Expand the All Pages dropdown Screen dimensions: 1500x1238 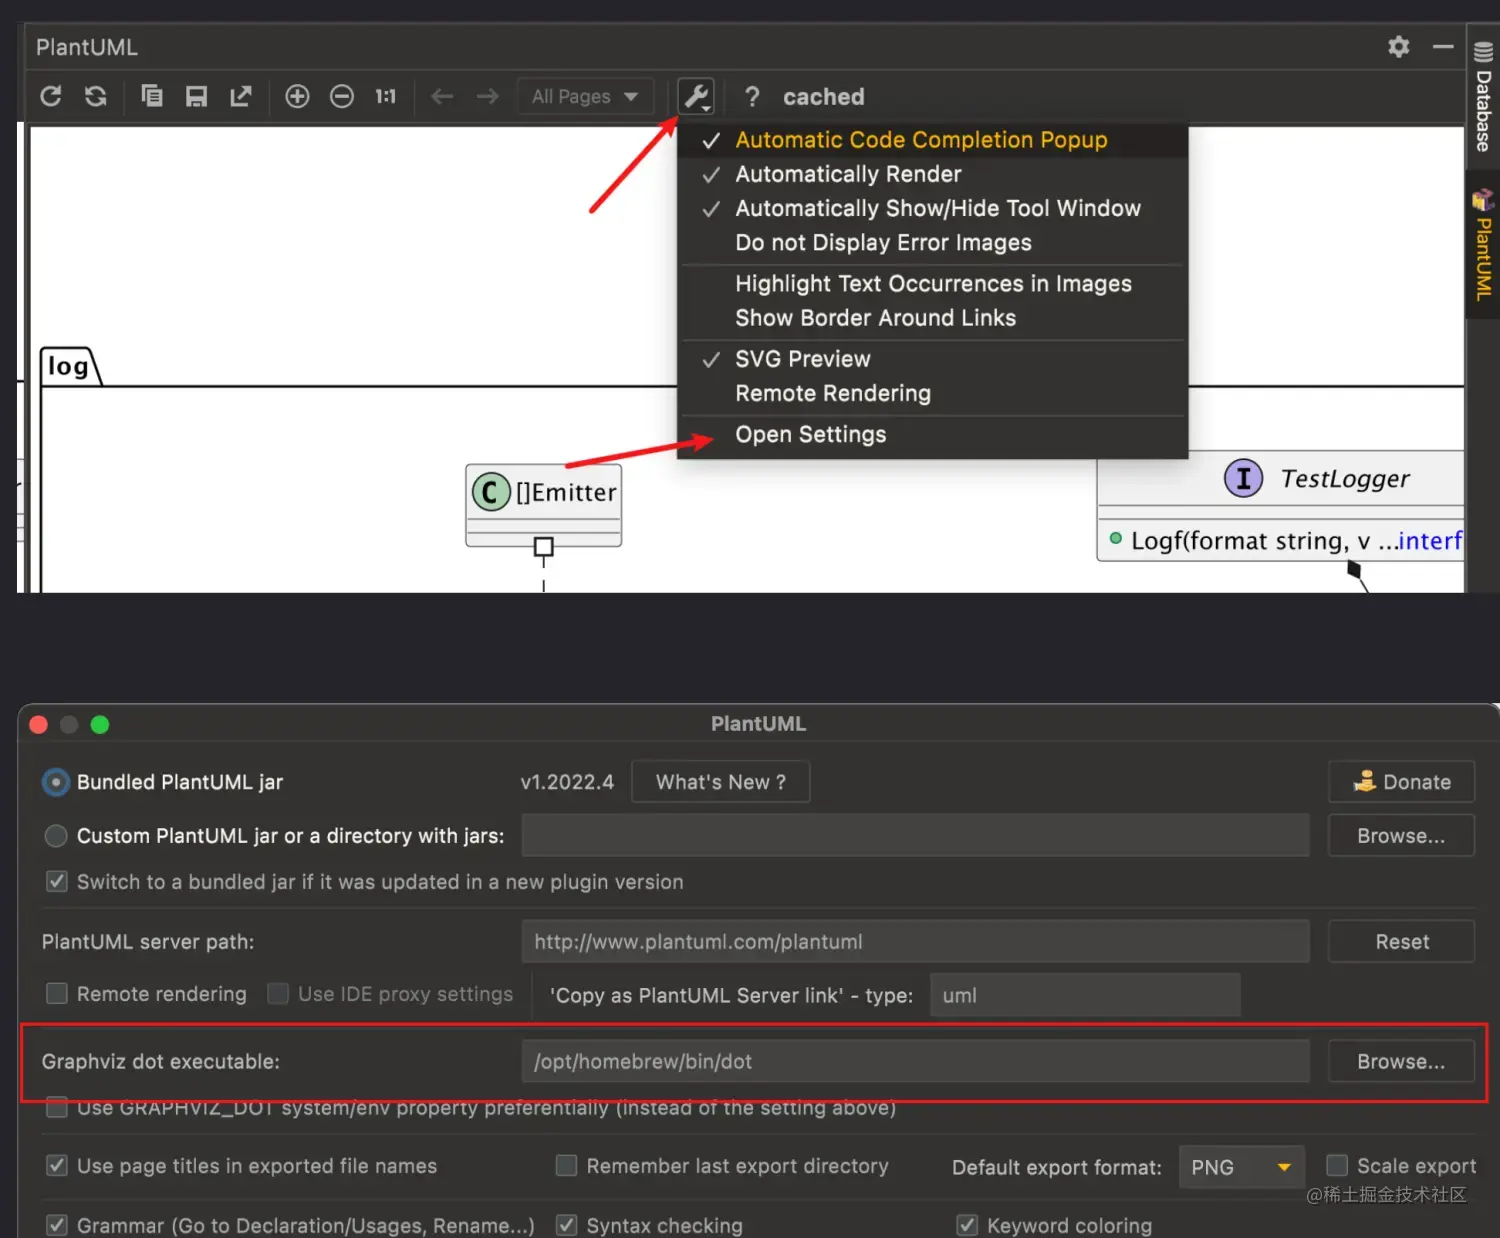point(585,96)
